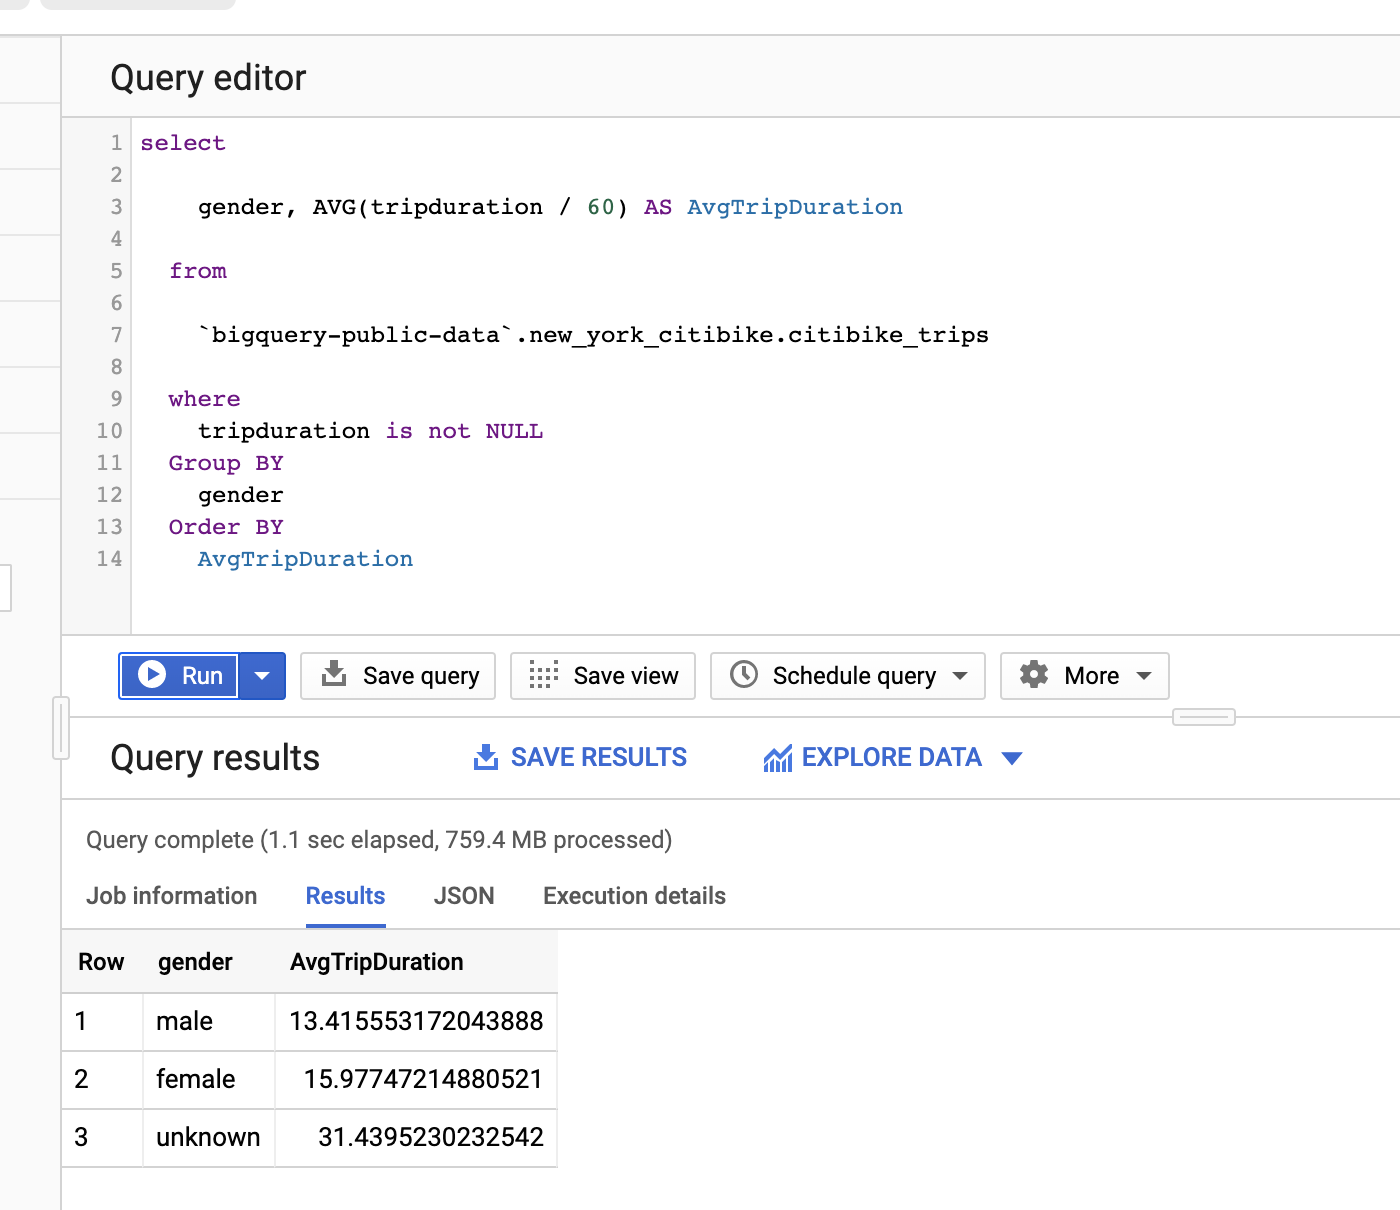This screenshot has height=1210, width=1400.
Task: Click the left sidebar resize handle
Action: coord(61,728)
